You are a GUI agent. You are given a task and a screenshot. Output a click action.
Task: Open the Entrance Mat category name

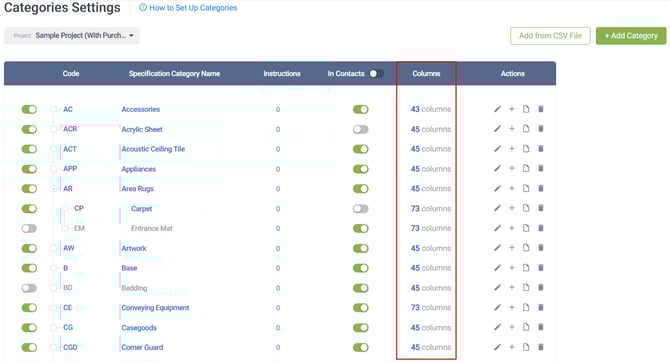click(x=152, y=228)
